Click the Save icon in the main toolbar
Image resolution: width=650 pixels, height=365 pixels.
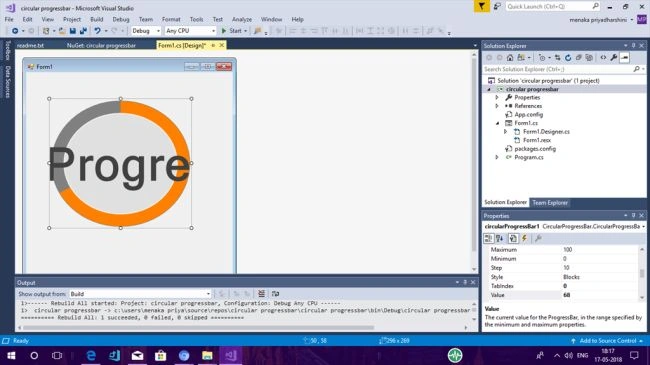[73, 31]
